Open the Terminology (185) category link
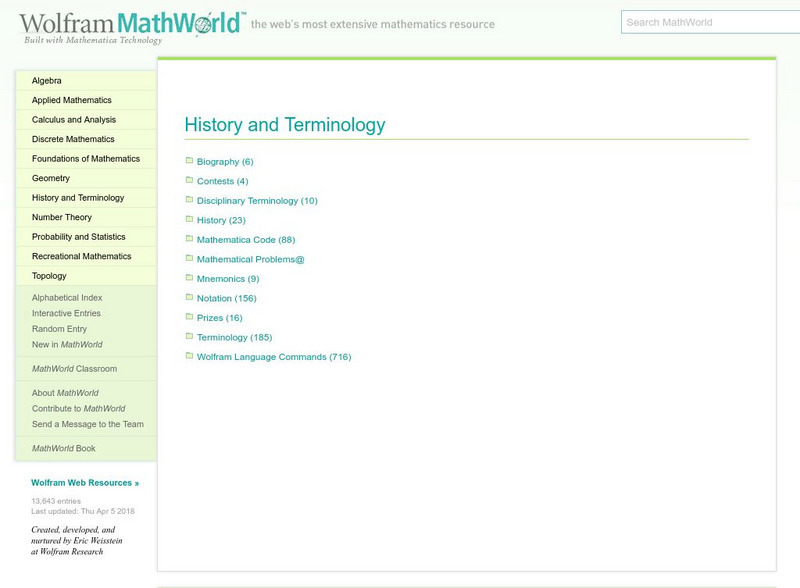This screenshot has height=588, width=800. tap(234, 337)
